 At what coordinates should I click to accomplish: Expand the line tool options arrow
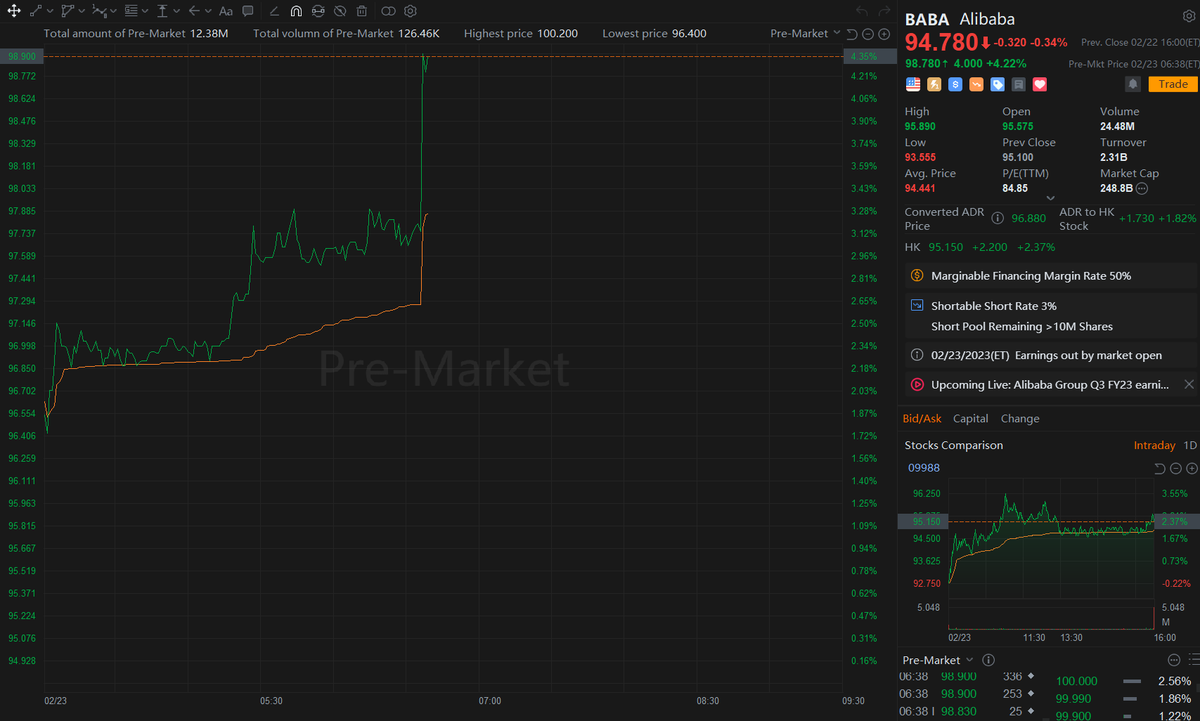pos(50,11)
